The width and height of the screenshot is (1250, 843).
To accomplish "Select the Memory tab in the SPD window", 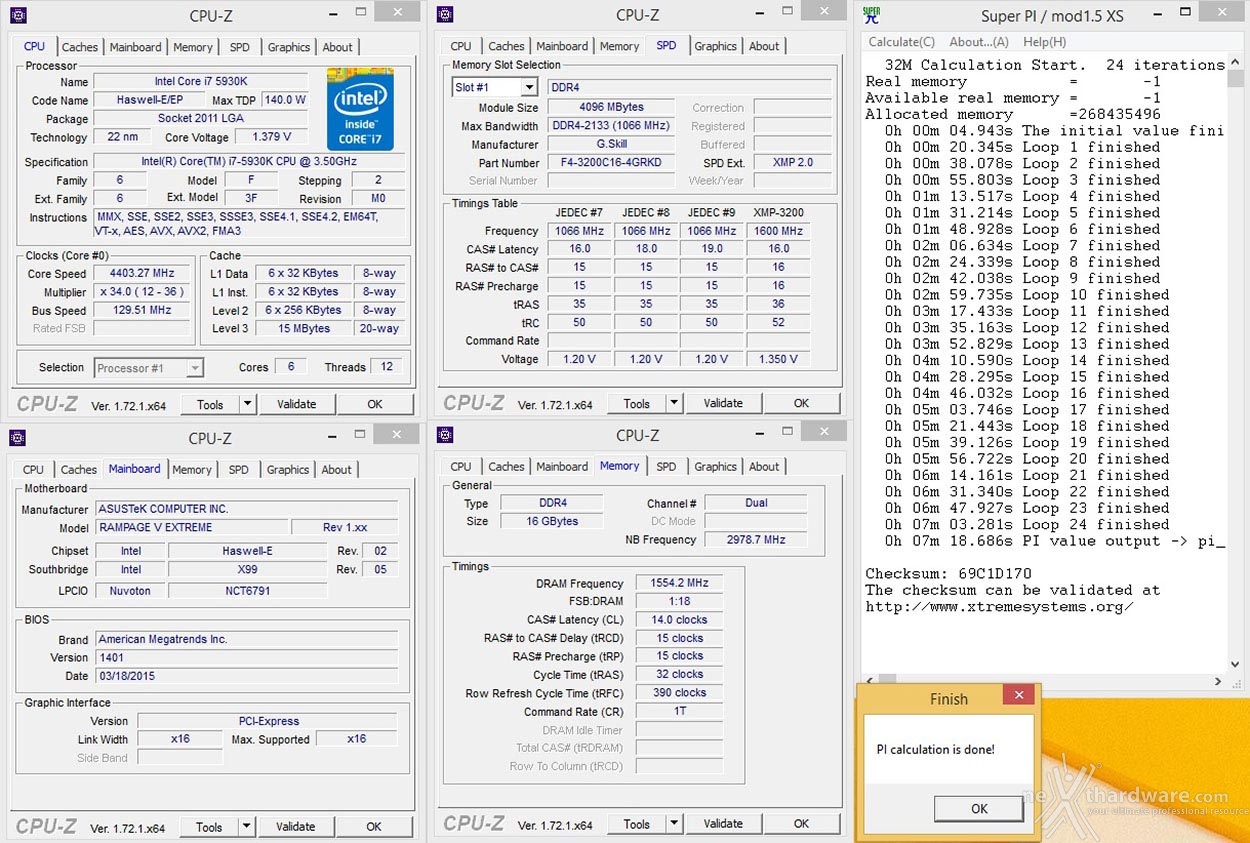I will tap(619, 46).
